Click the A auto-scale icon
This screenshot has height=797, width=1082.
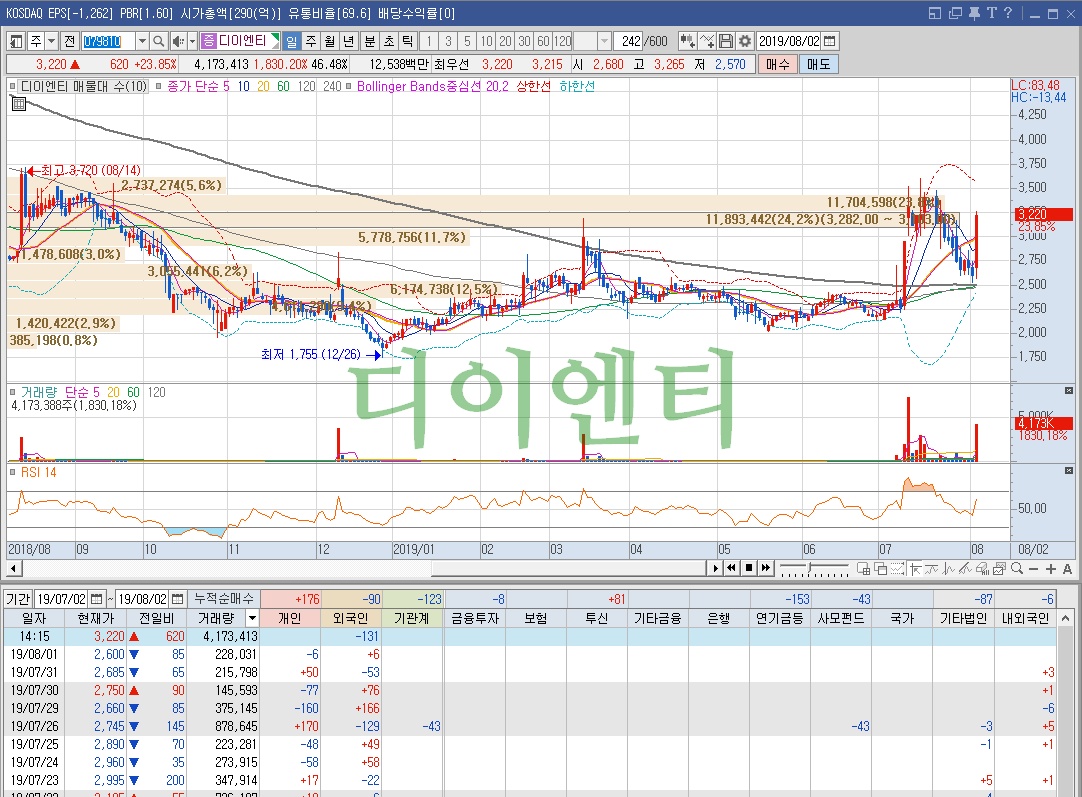click(x=1067, y=569)
